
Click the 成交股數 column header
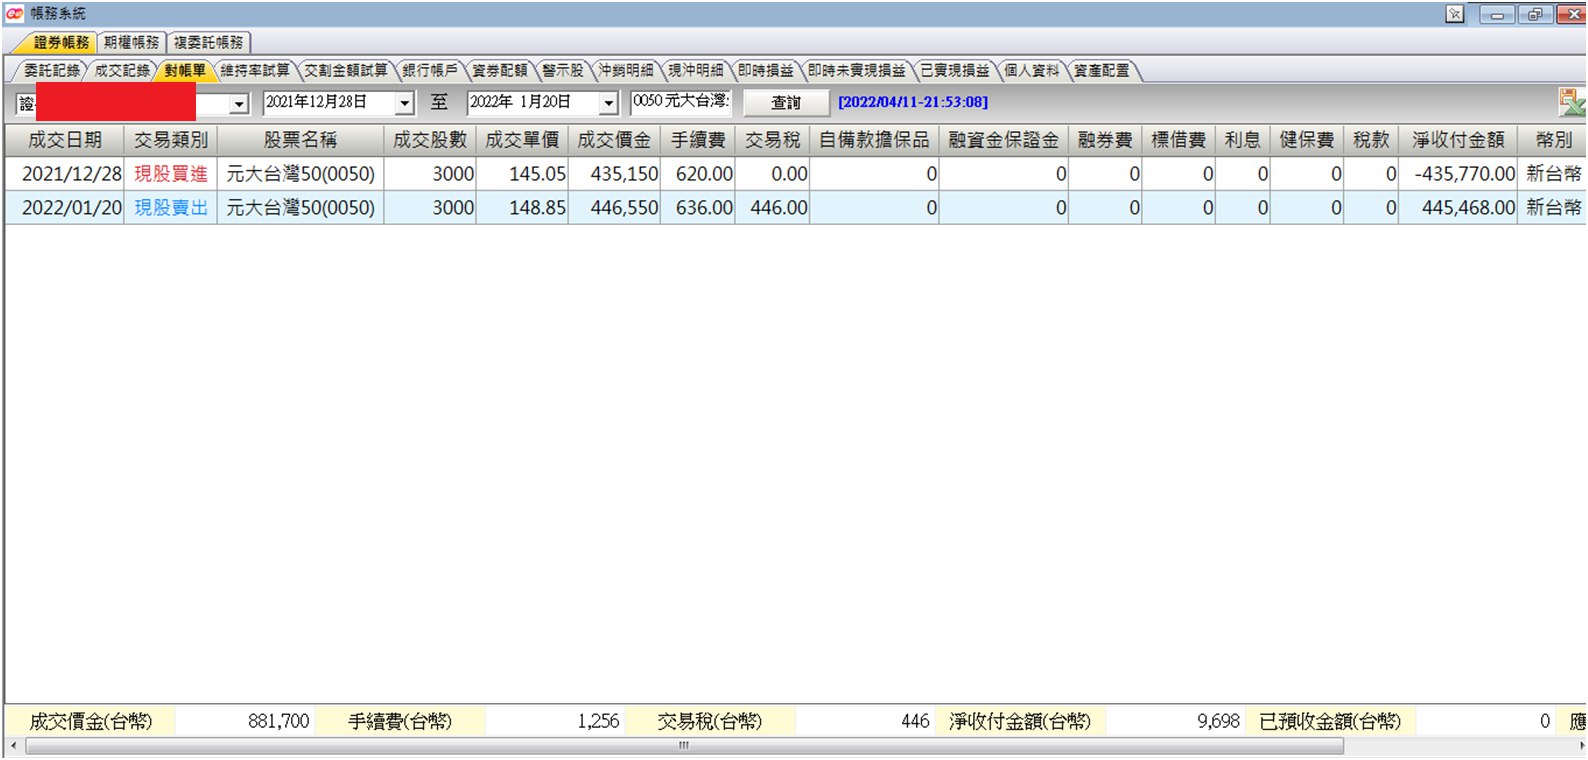[x=430, y=140]
